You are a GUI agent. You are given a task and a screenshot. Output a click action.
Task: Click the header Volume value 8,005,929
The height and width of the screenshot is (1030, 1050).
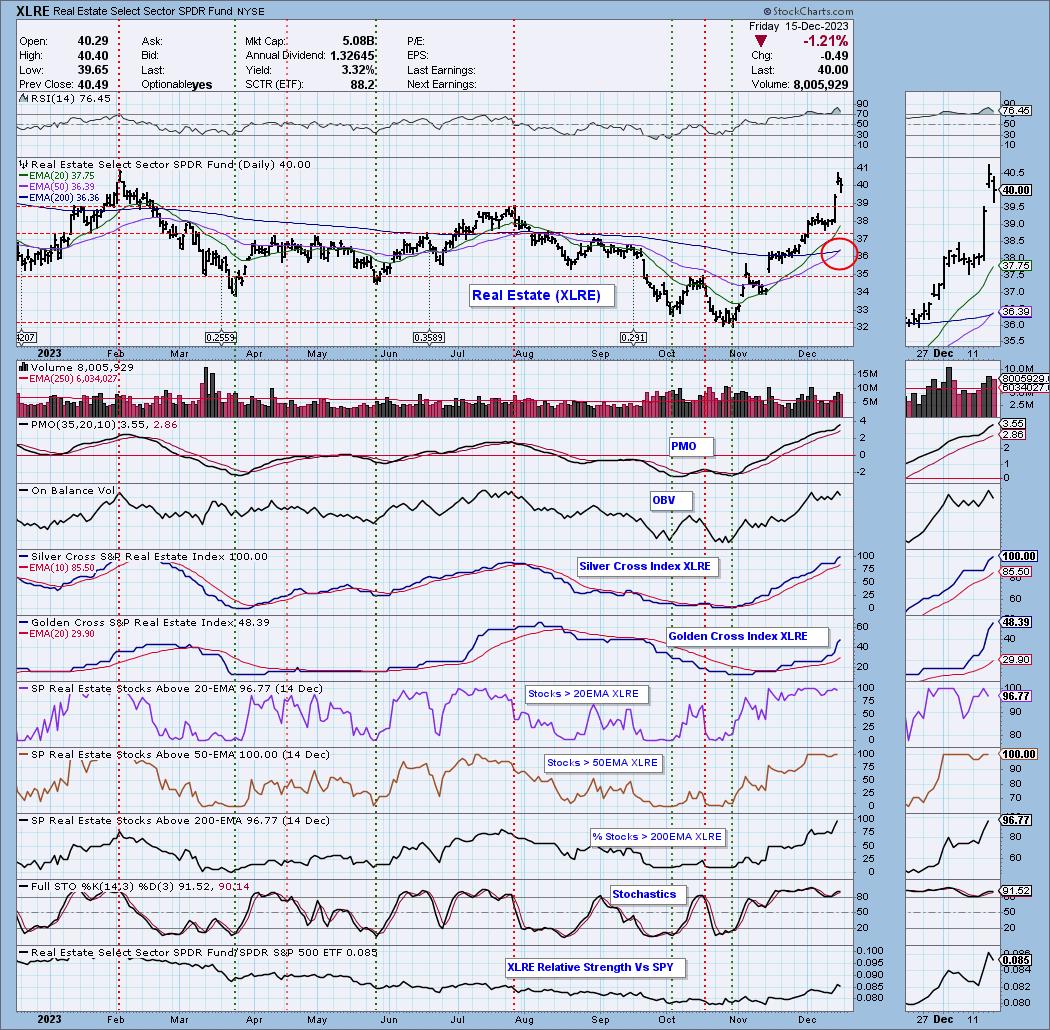(x=820, y=84)
